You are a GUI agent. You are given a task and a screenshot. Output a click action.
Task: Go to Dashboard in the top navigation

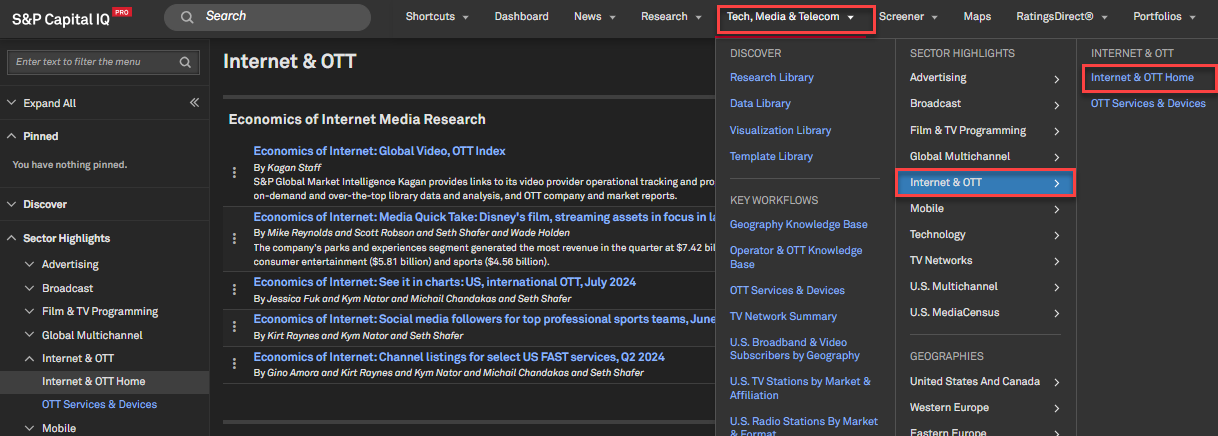521,17
